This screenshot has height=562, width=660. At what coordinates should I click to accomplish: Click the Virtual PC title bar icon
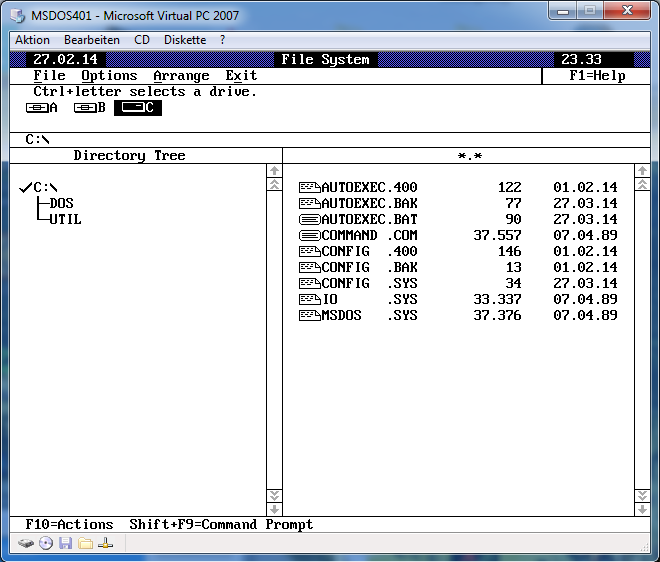[18, 16]
